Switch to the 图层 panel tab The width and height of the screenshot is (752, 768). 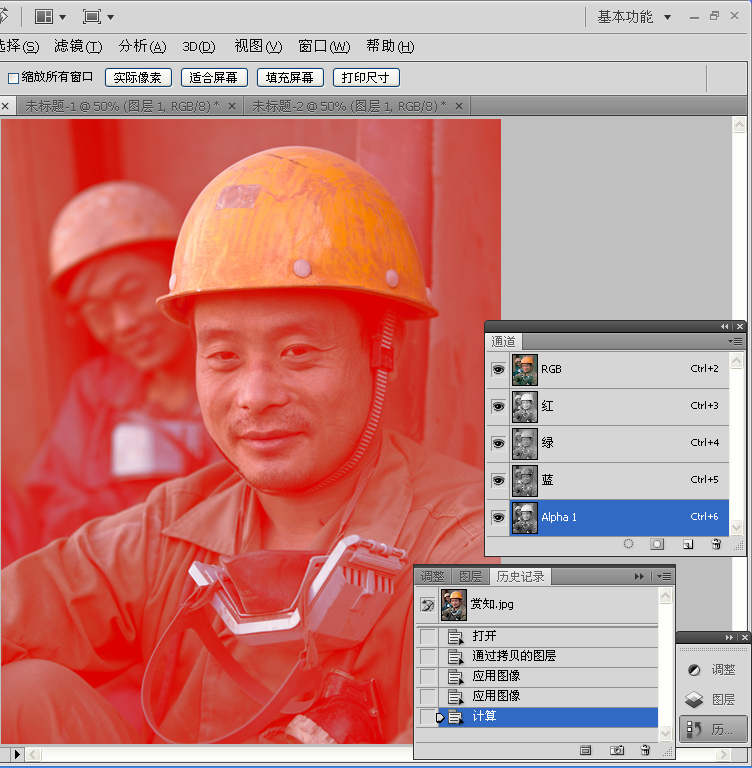pos(470,576)
